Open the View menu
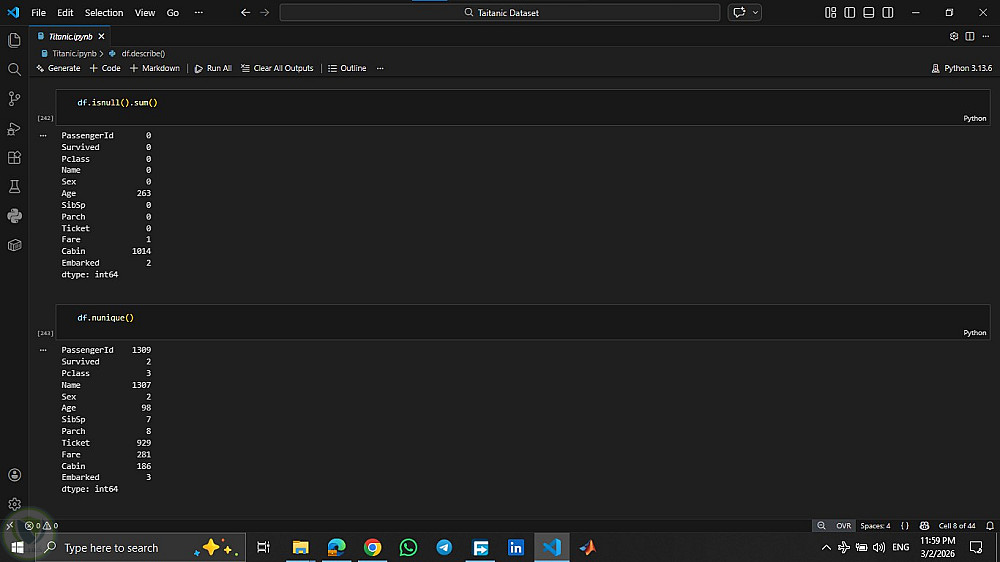The width and height of the screenshot is (1000, 562). click(145, 12)
